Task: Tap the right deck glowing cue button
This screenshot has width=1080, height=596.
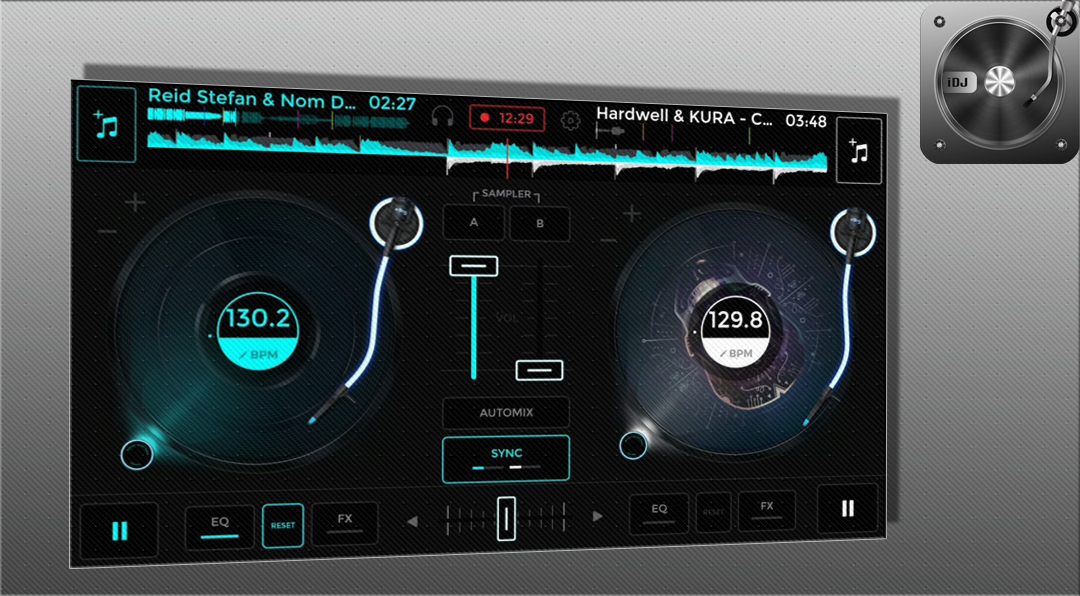Action: 633,446
